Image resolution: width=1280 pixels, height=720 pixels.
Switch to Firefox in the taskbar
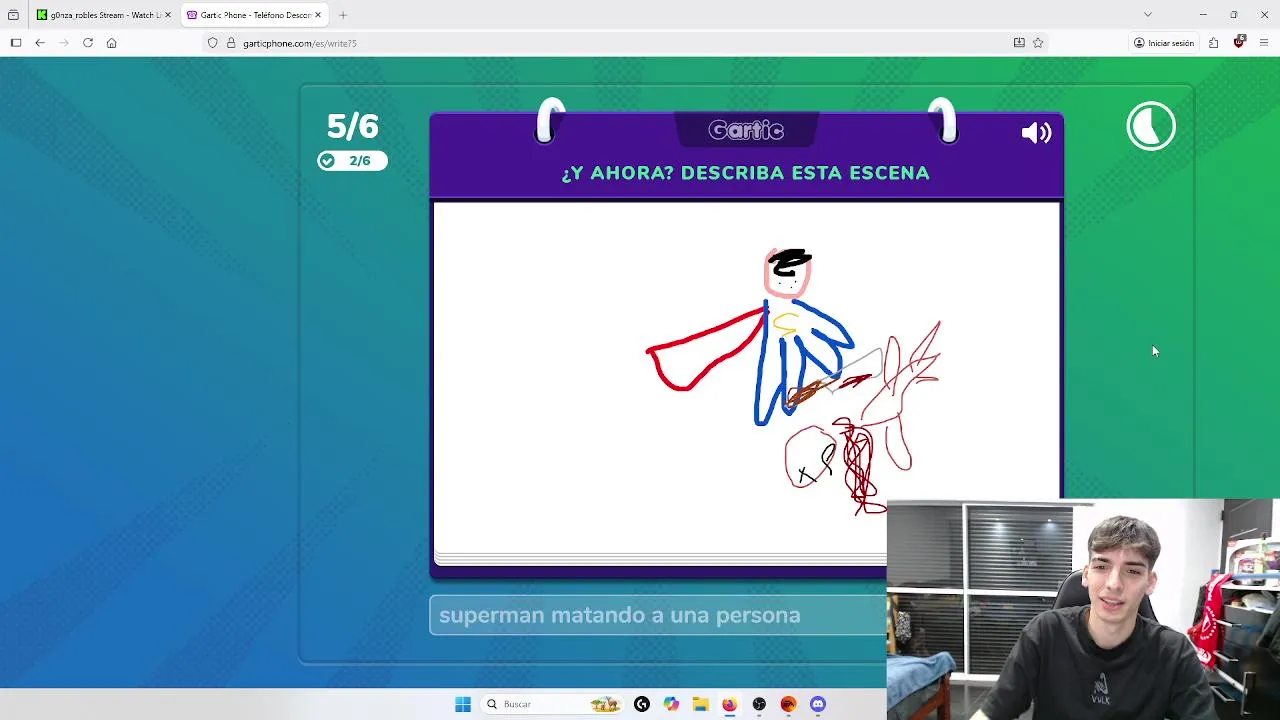pos(729,704)
